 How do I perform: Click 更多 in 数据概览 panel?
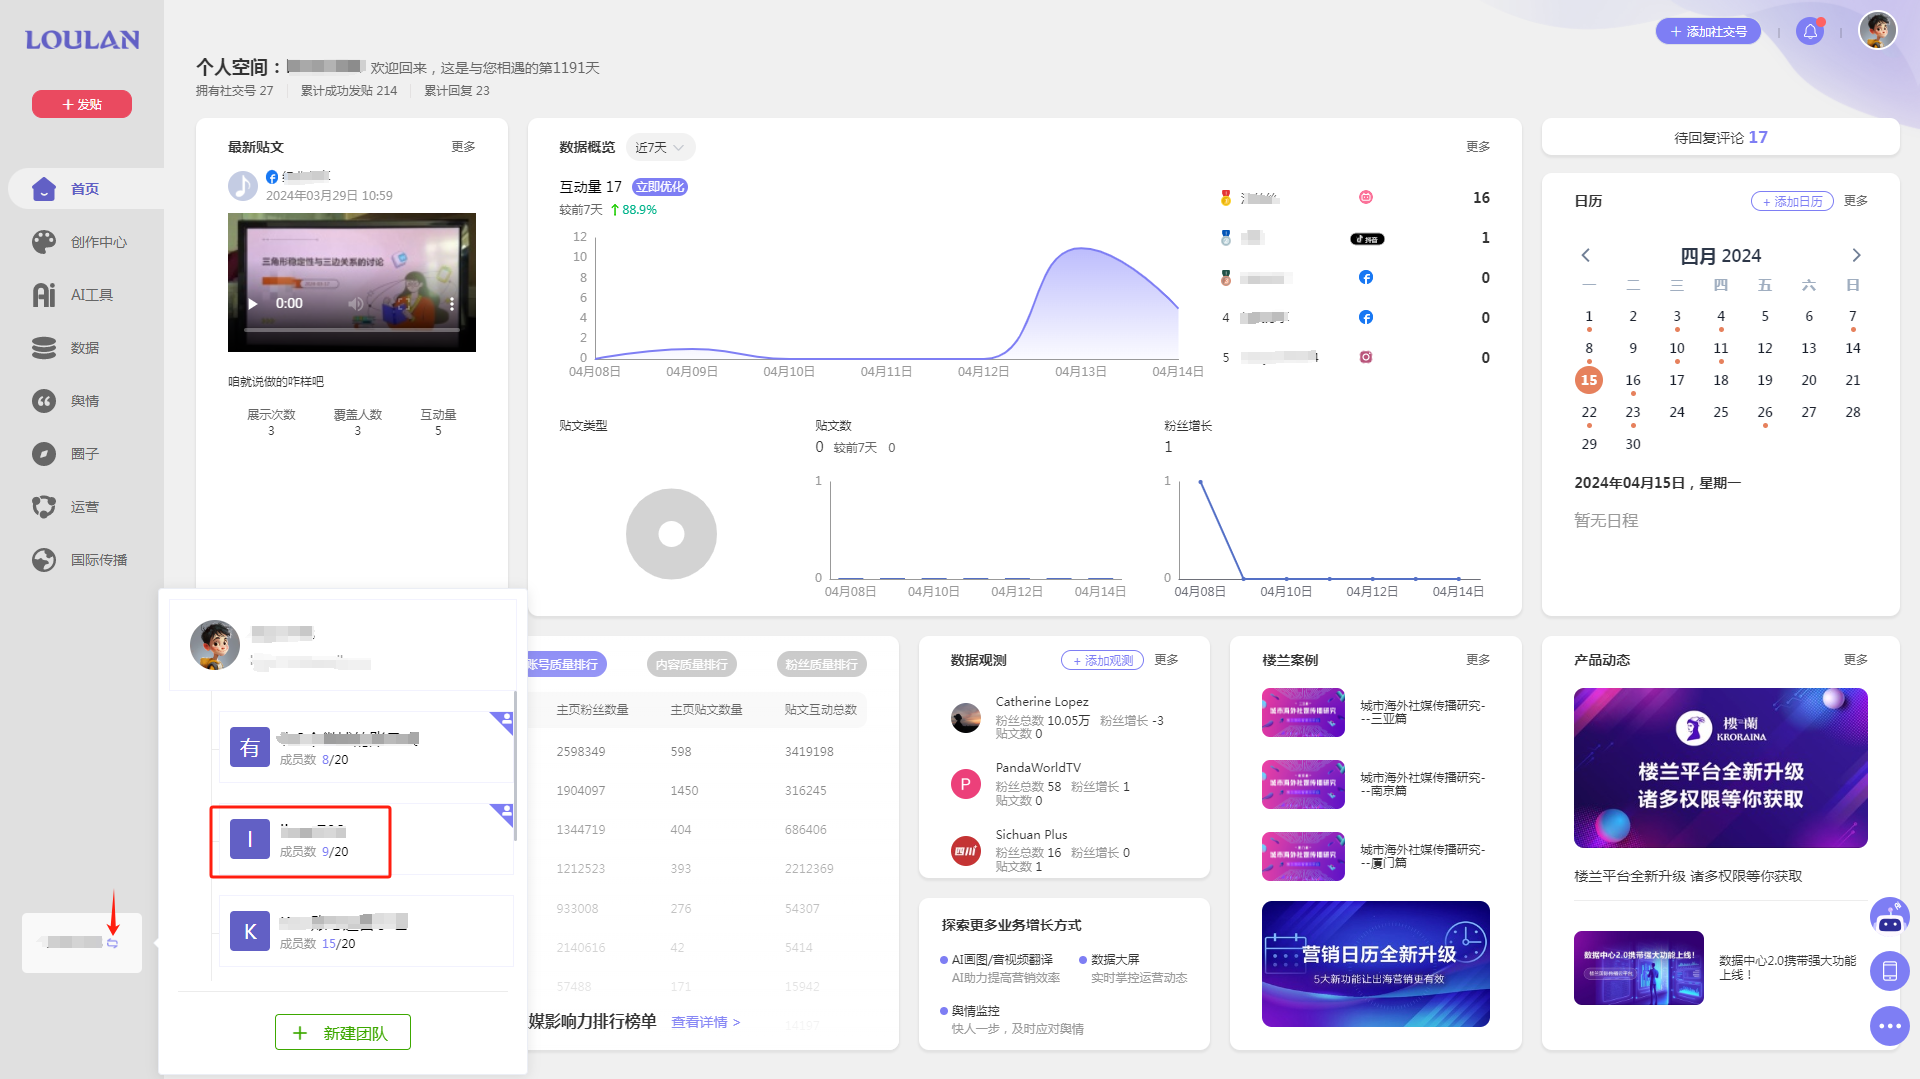(1478, 147)
